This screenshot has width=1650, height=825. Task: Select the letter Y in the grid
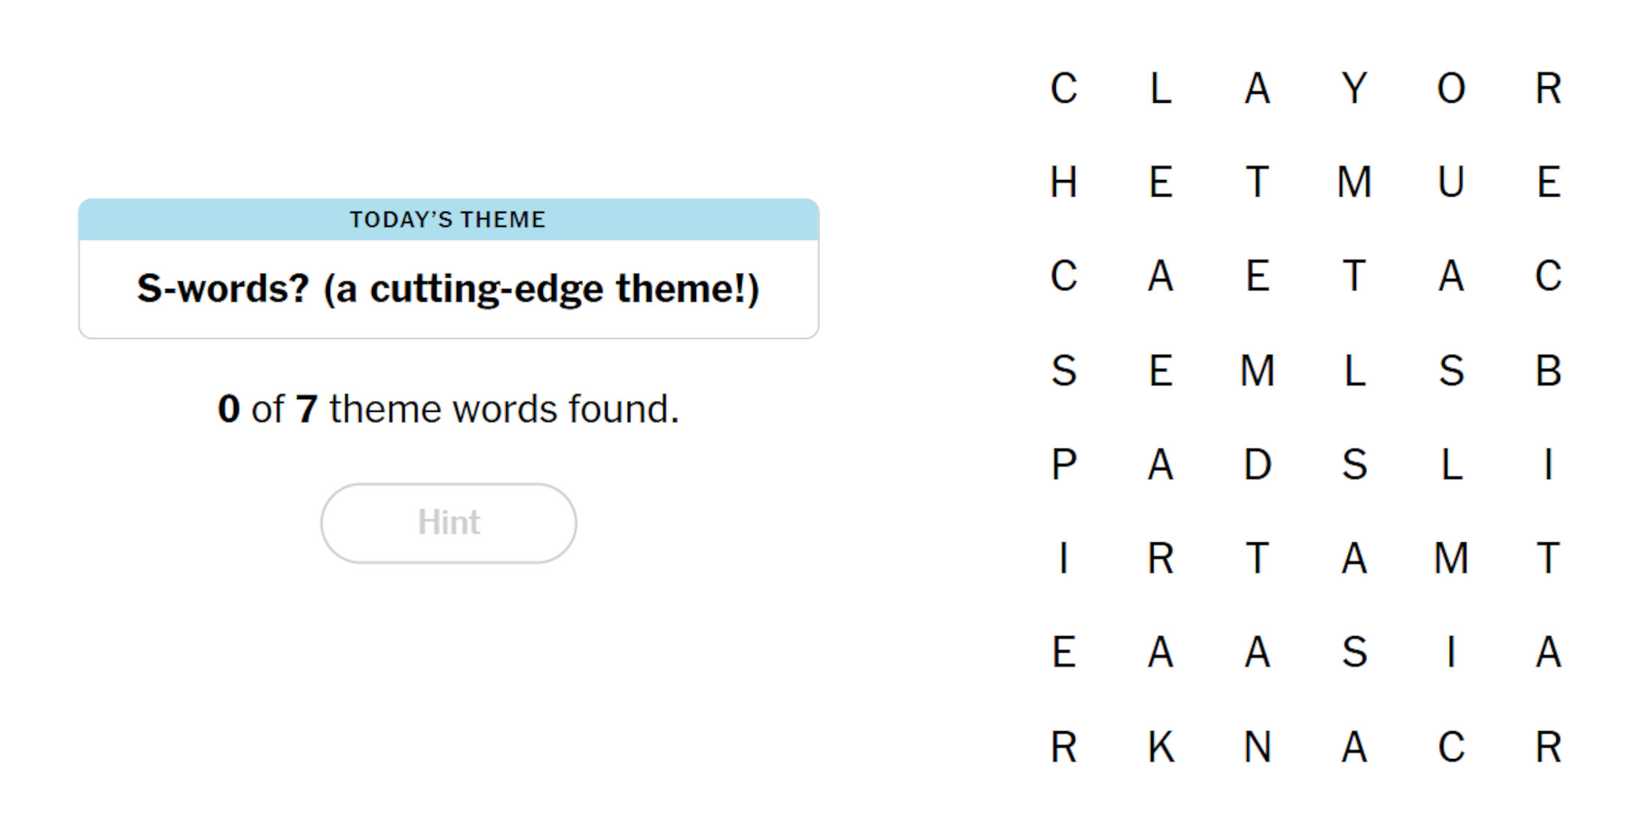1354,89
